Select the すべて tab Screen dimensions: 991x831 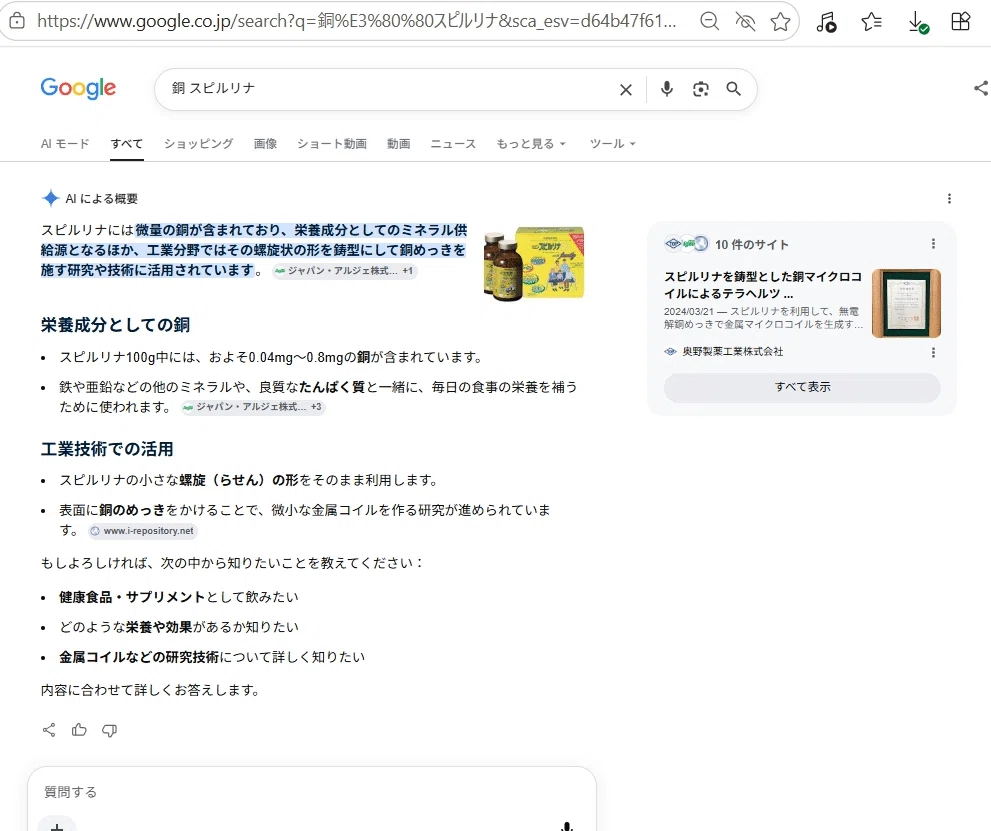[126, 143]
